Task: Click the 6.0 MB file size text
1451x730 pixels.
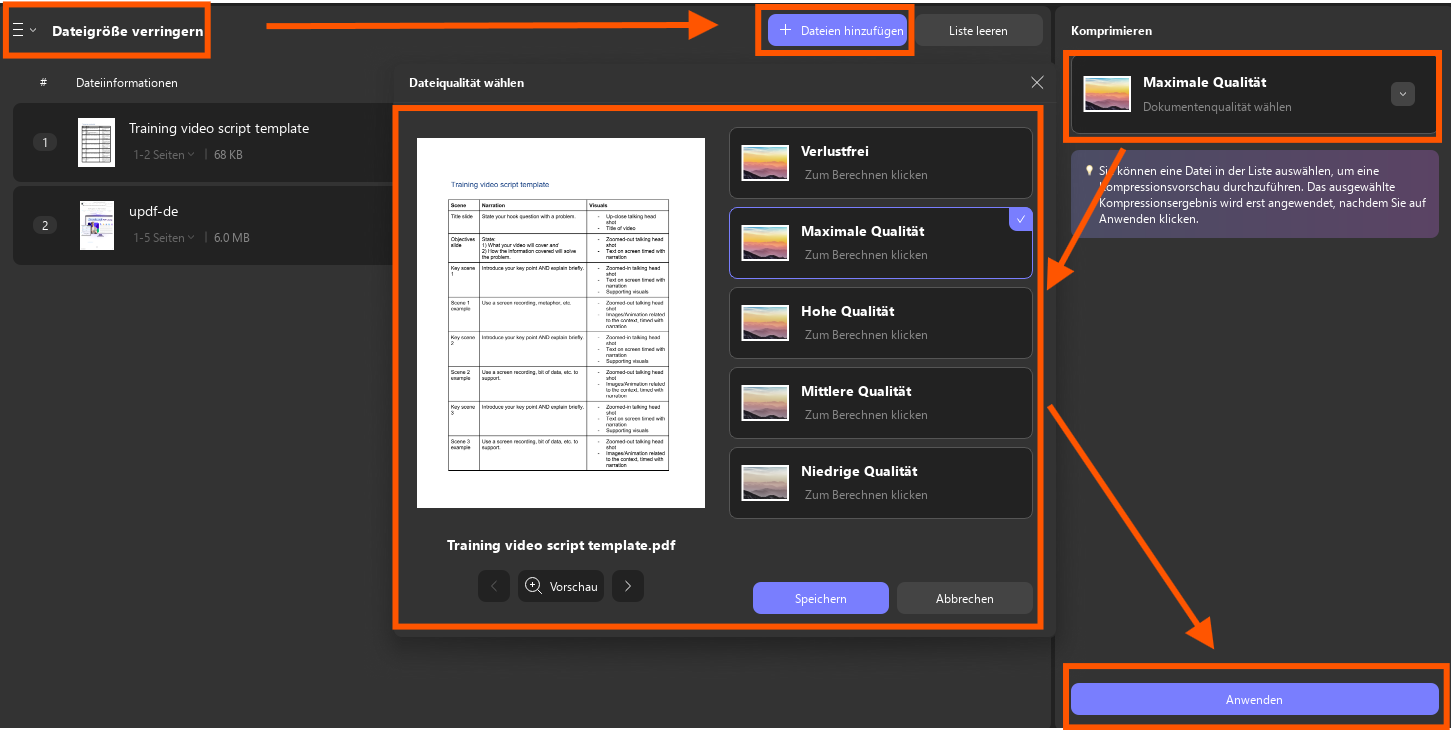Action: pyautogui.click(x=232, y=238)
